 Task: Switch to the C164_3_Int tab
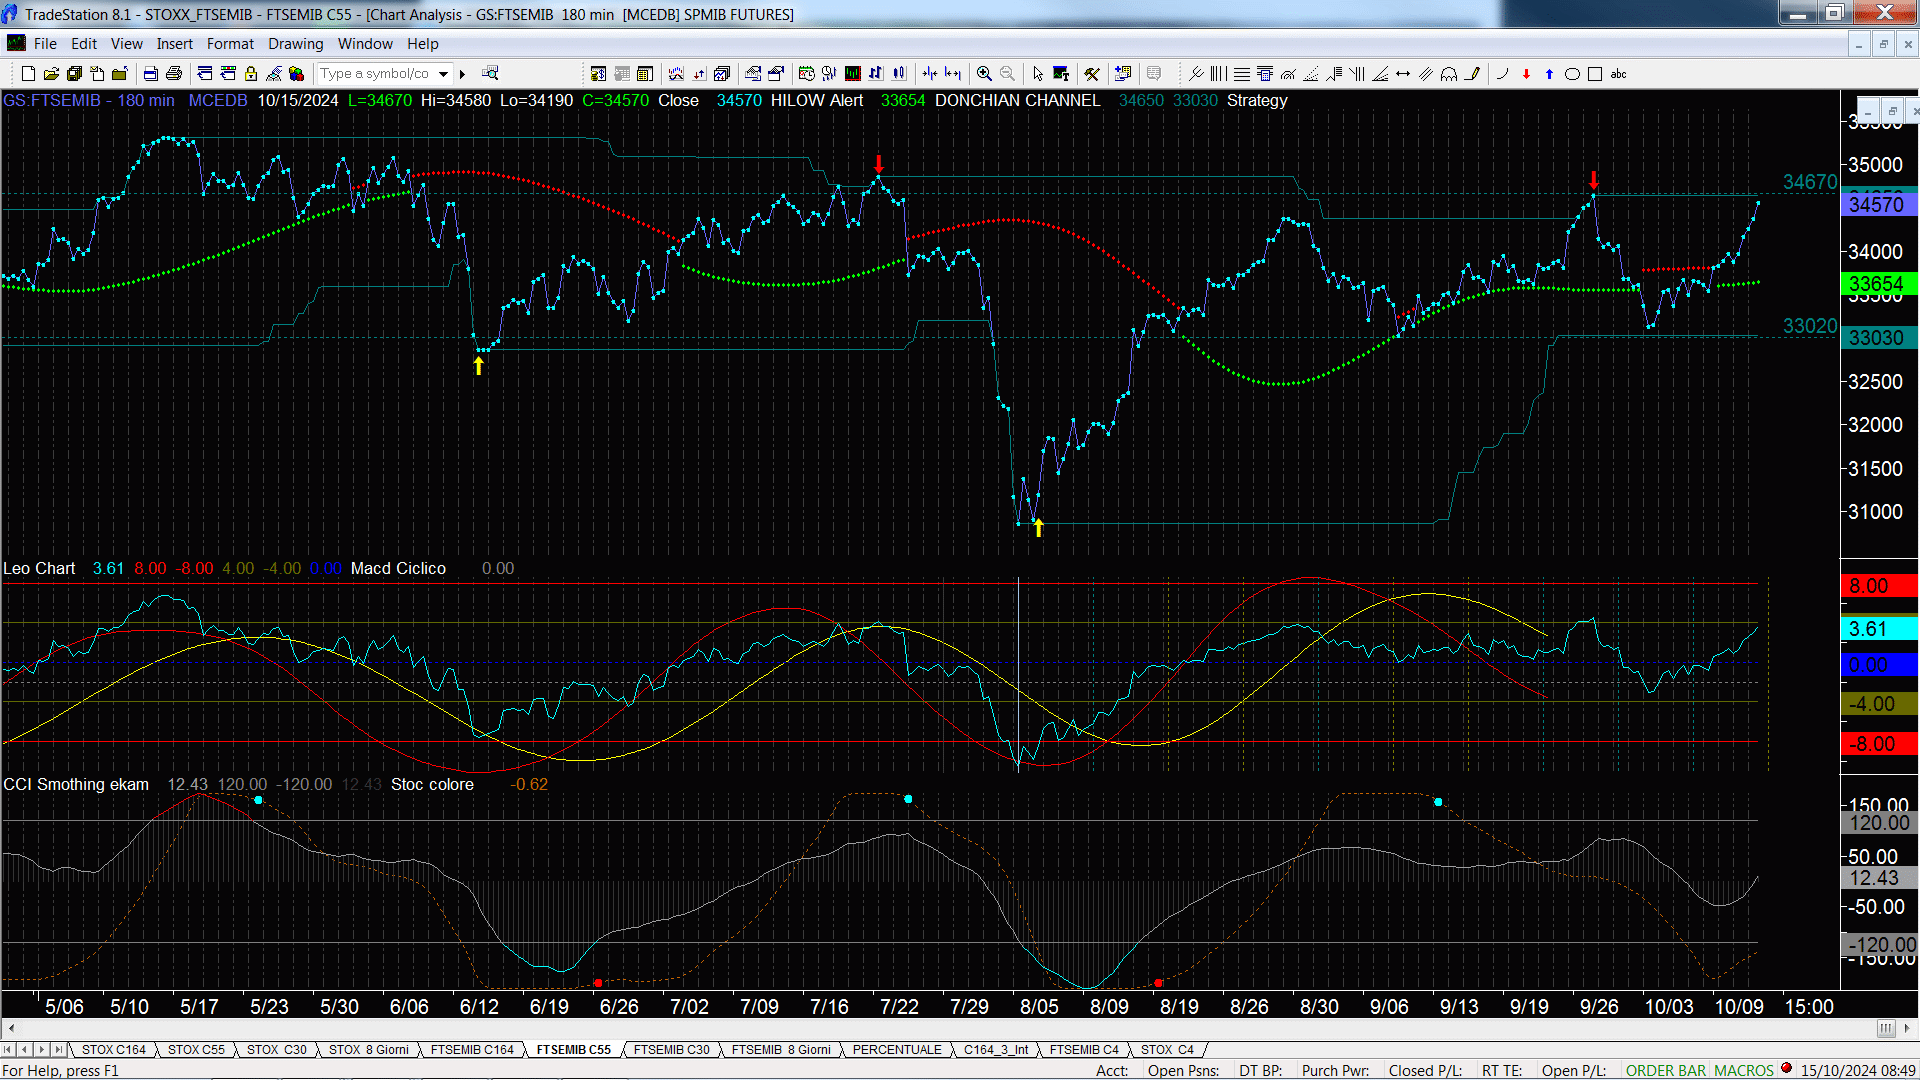pyautogui.click(x=996, y=1049)
